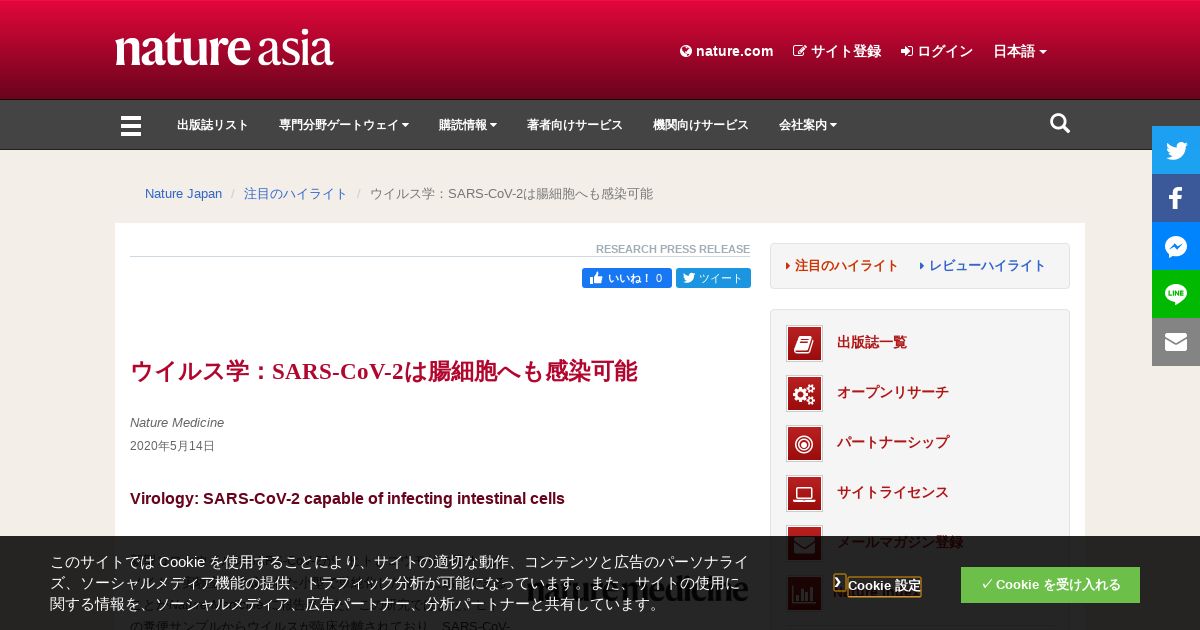Open レビューハイライト sidebar tab
Image resolution: width=1200 pixels, height=630 pixels.
(982, 266)
